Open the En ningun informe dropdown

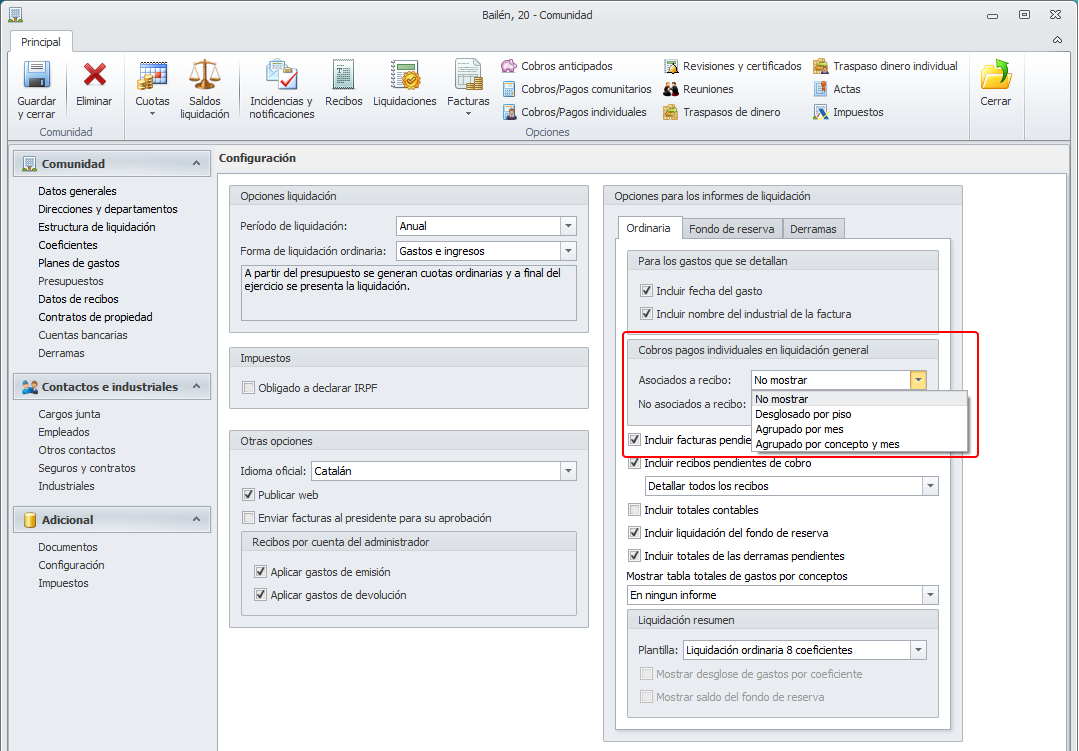[930, 595]
